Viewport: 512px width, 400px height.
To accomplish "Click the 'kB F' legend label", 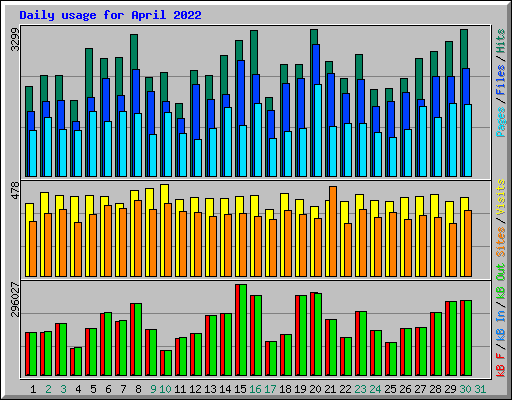I will coord(501,365).
